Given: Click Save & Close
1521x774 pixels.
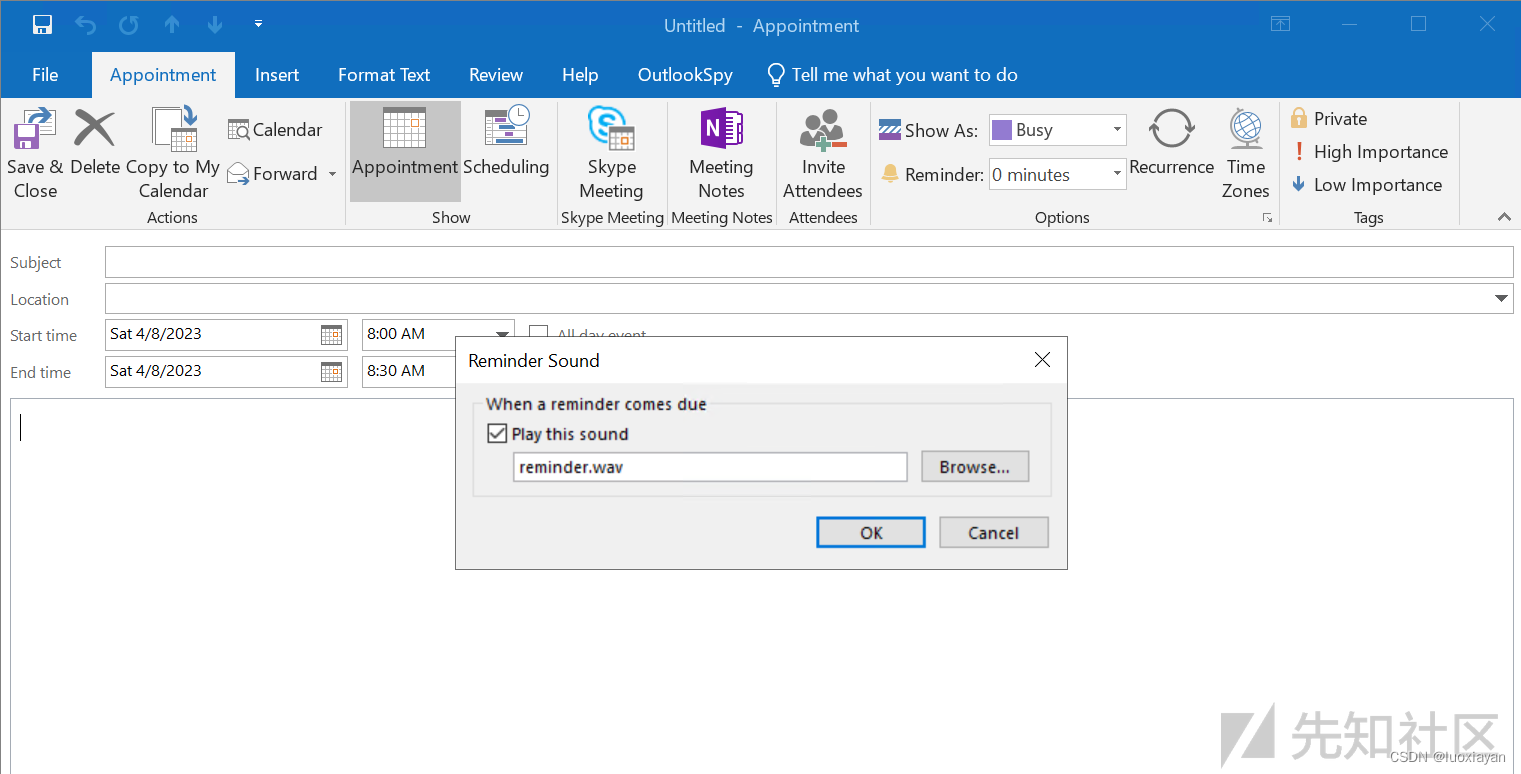Looking at the screenshot, I should point(35,153).
